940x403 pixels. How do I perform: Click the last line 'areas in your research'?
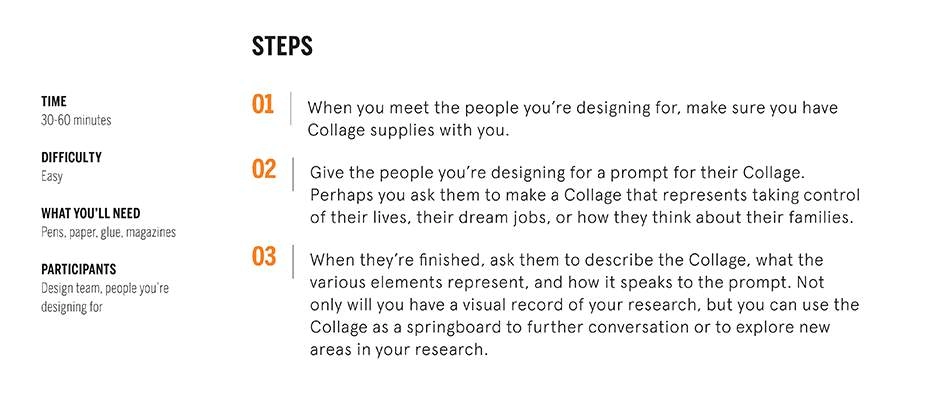[x=399, y=349]
